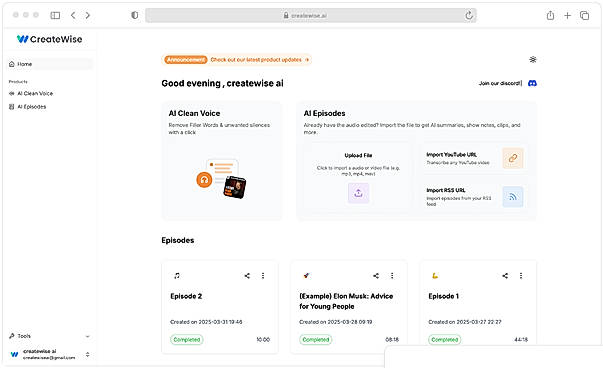The image size is (603, 368).
Task: Open more options for Episode 2
Action: click(x=263, y=276)
